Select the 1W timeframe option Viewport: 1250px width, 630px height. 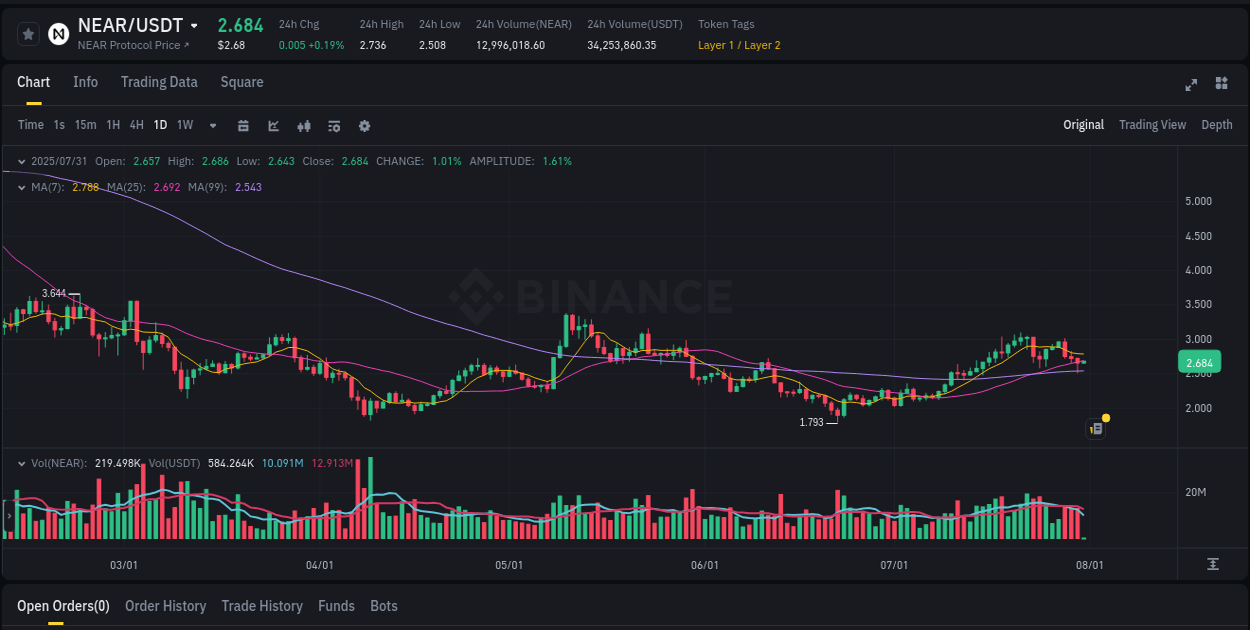tap(184, 125)
